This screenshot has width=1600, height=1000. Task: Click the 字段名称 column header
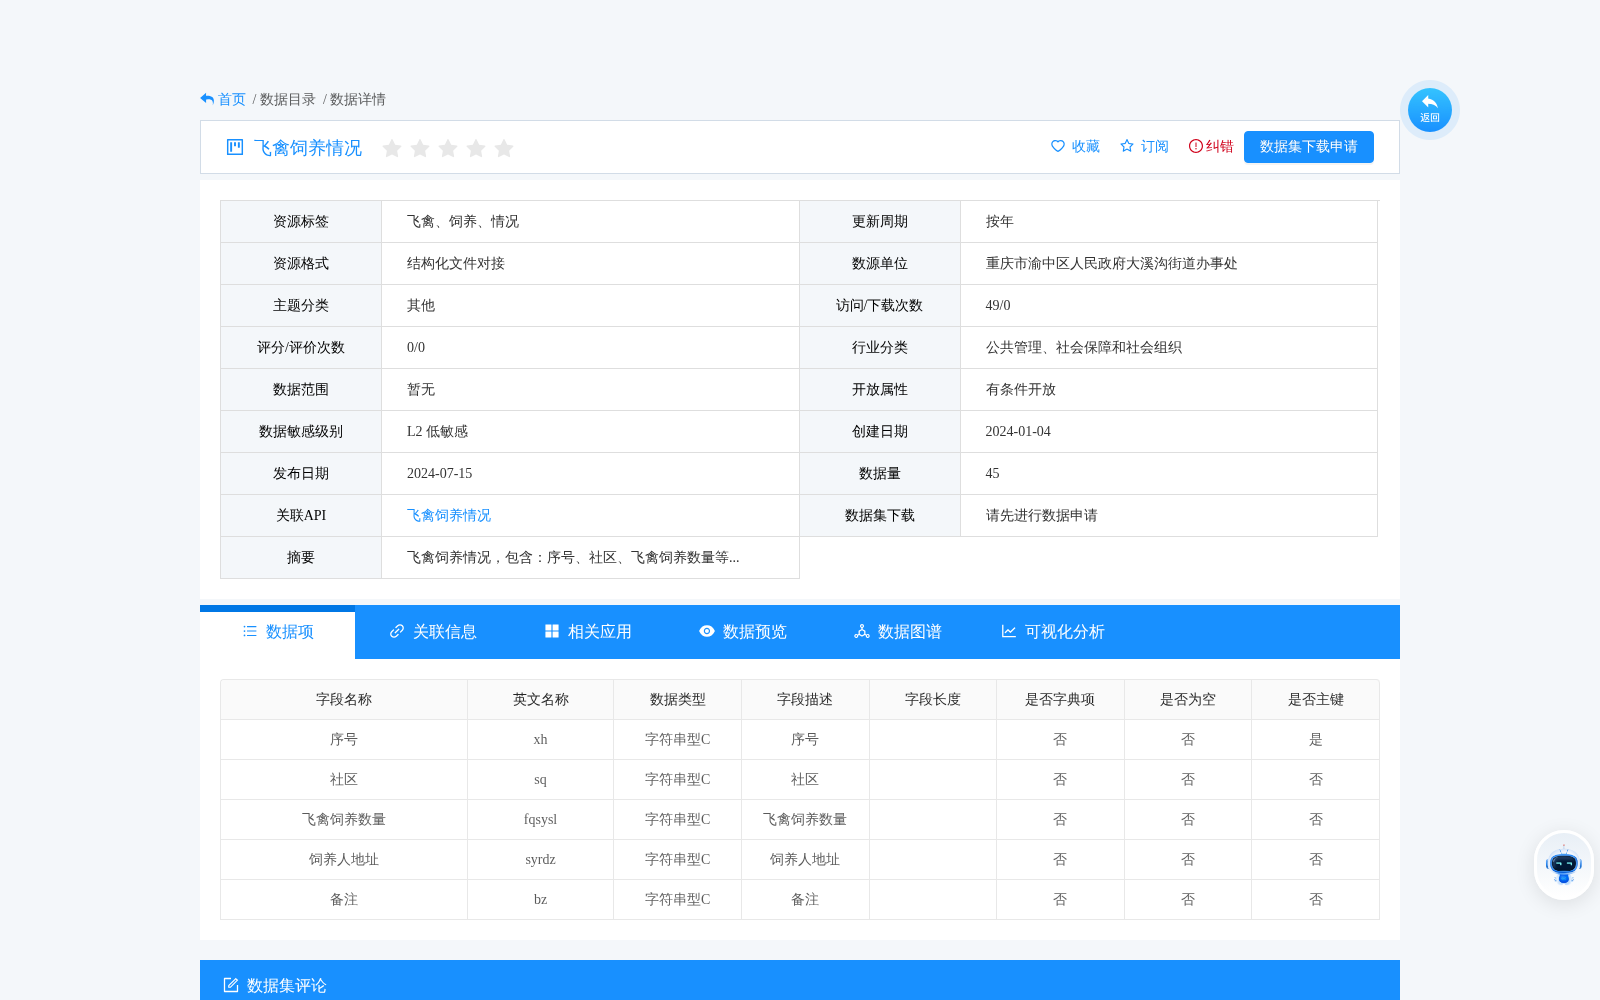pyautogui.click(x=344, y=699)
